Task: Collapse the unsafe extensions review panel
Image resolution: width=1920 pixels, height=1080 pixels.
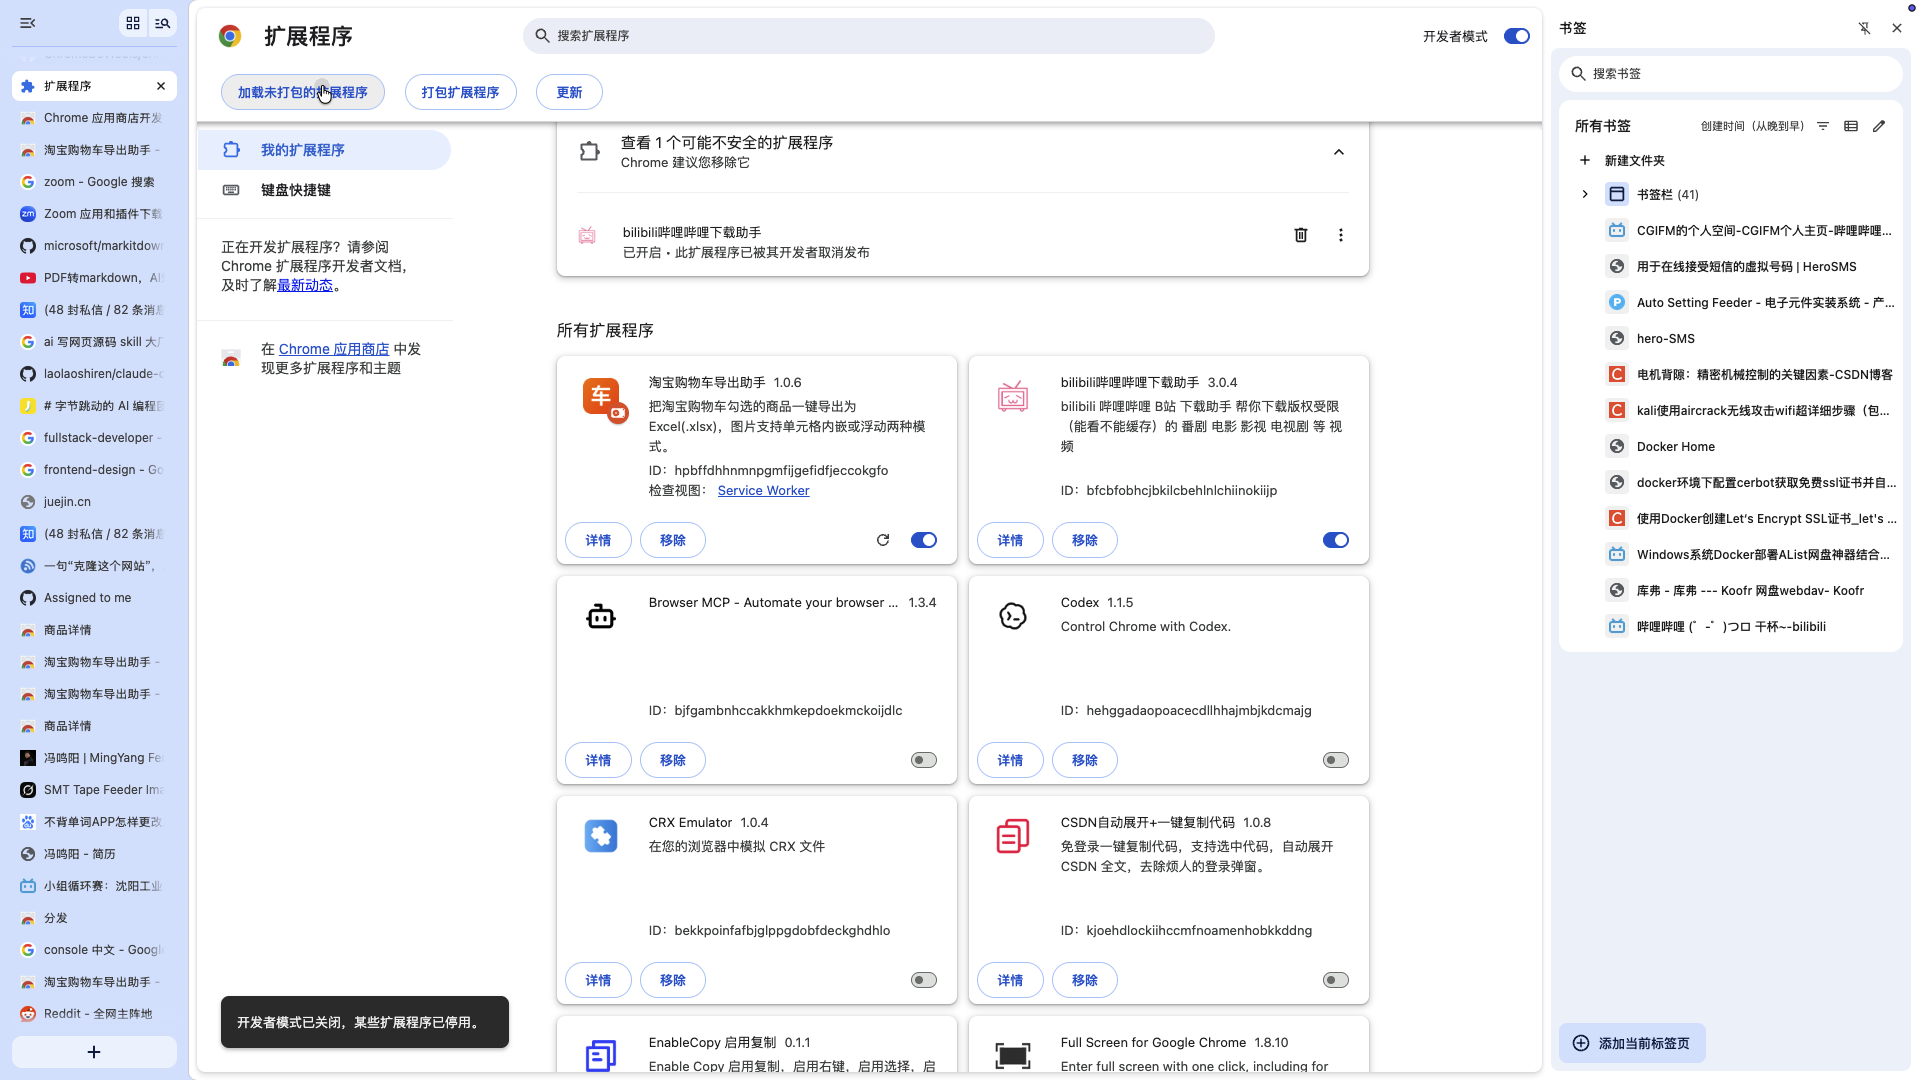Action: 1339,152
